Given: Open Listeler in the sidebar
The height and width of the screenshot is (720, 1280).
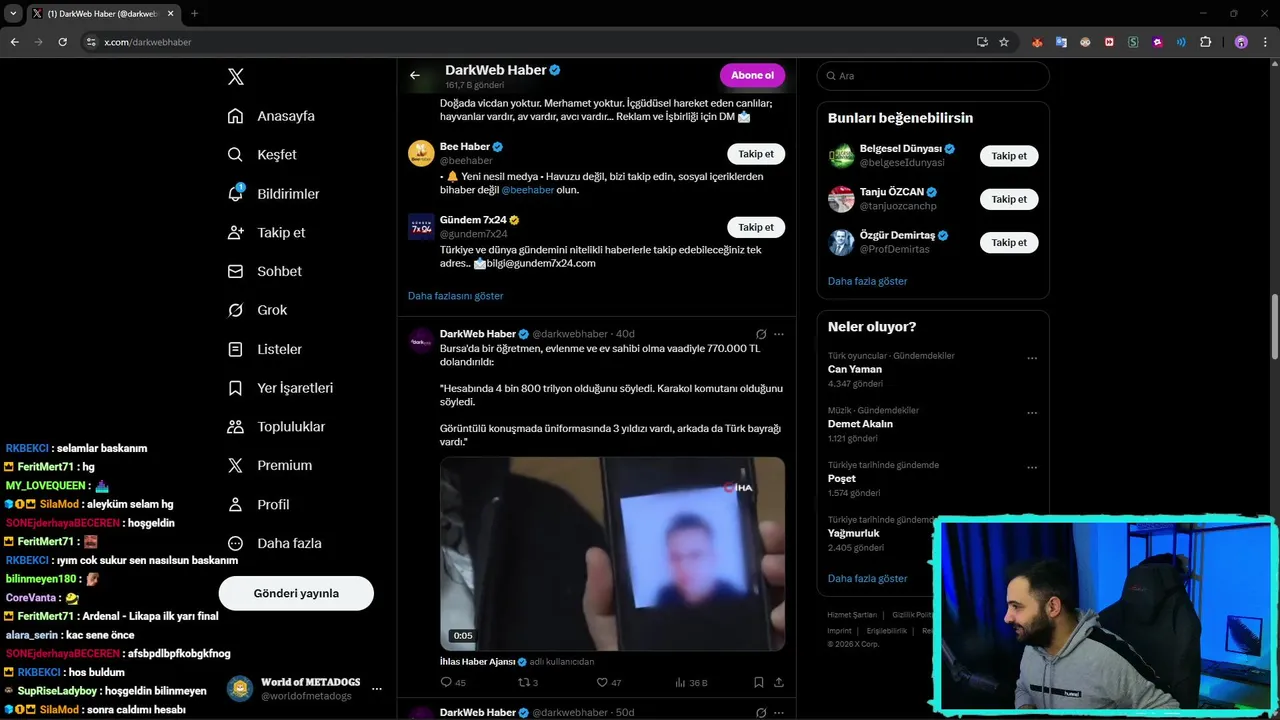Looking at the screenshot, I should (264, 349).
